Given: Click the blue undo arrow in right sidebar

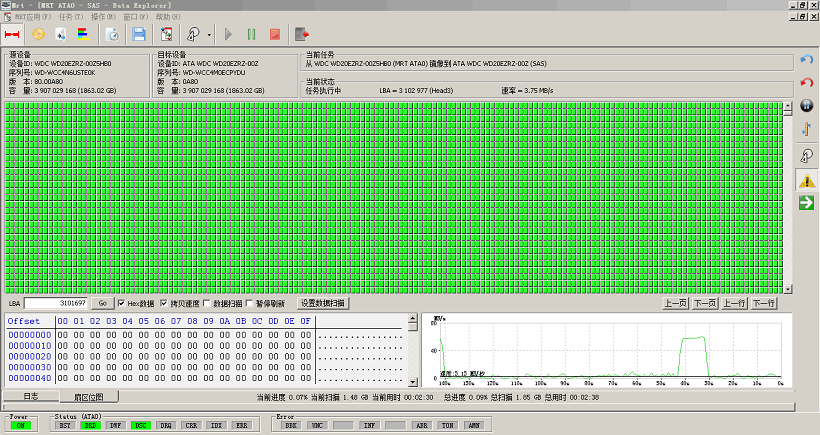Looking at the screenshot, I should point(806,60).
